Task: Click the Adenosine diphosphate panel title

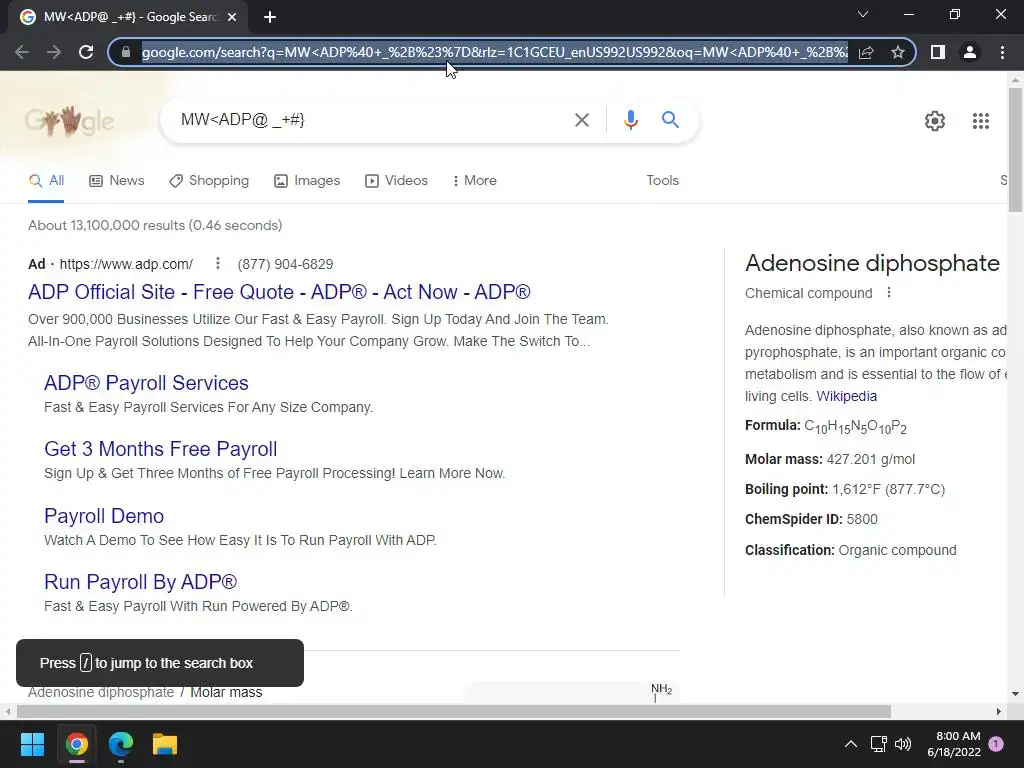Action: [x=872, y=263]
